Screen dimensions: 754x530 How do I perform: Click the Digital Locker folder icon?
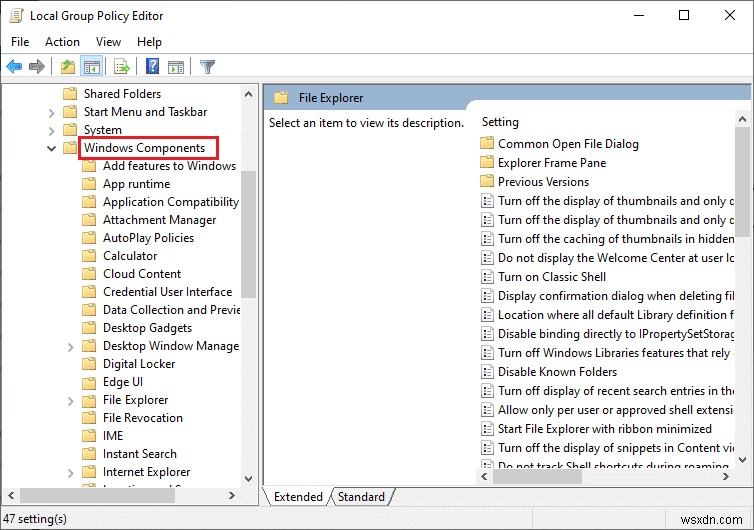pyautogui.click(x=89, y=364)
